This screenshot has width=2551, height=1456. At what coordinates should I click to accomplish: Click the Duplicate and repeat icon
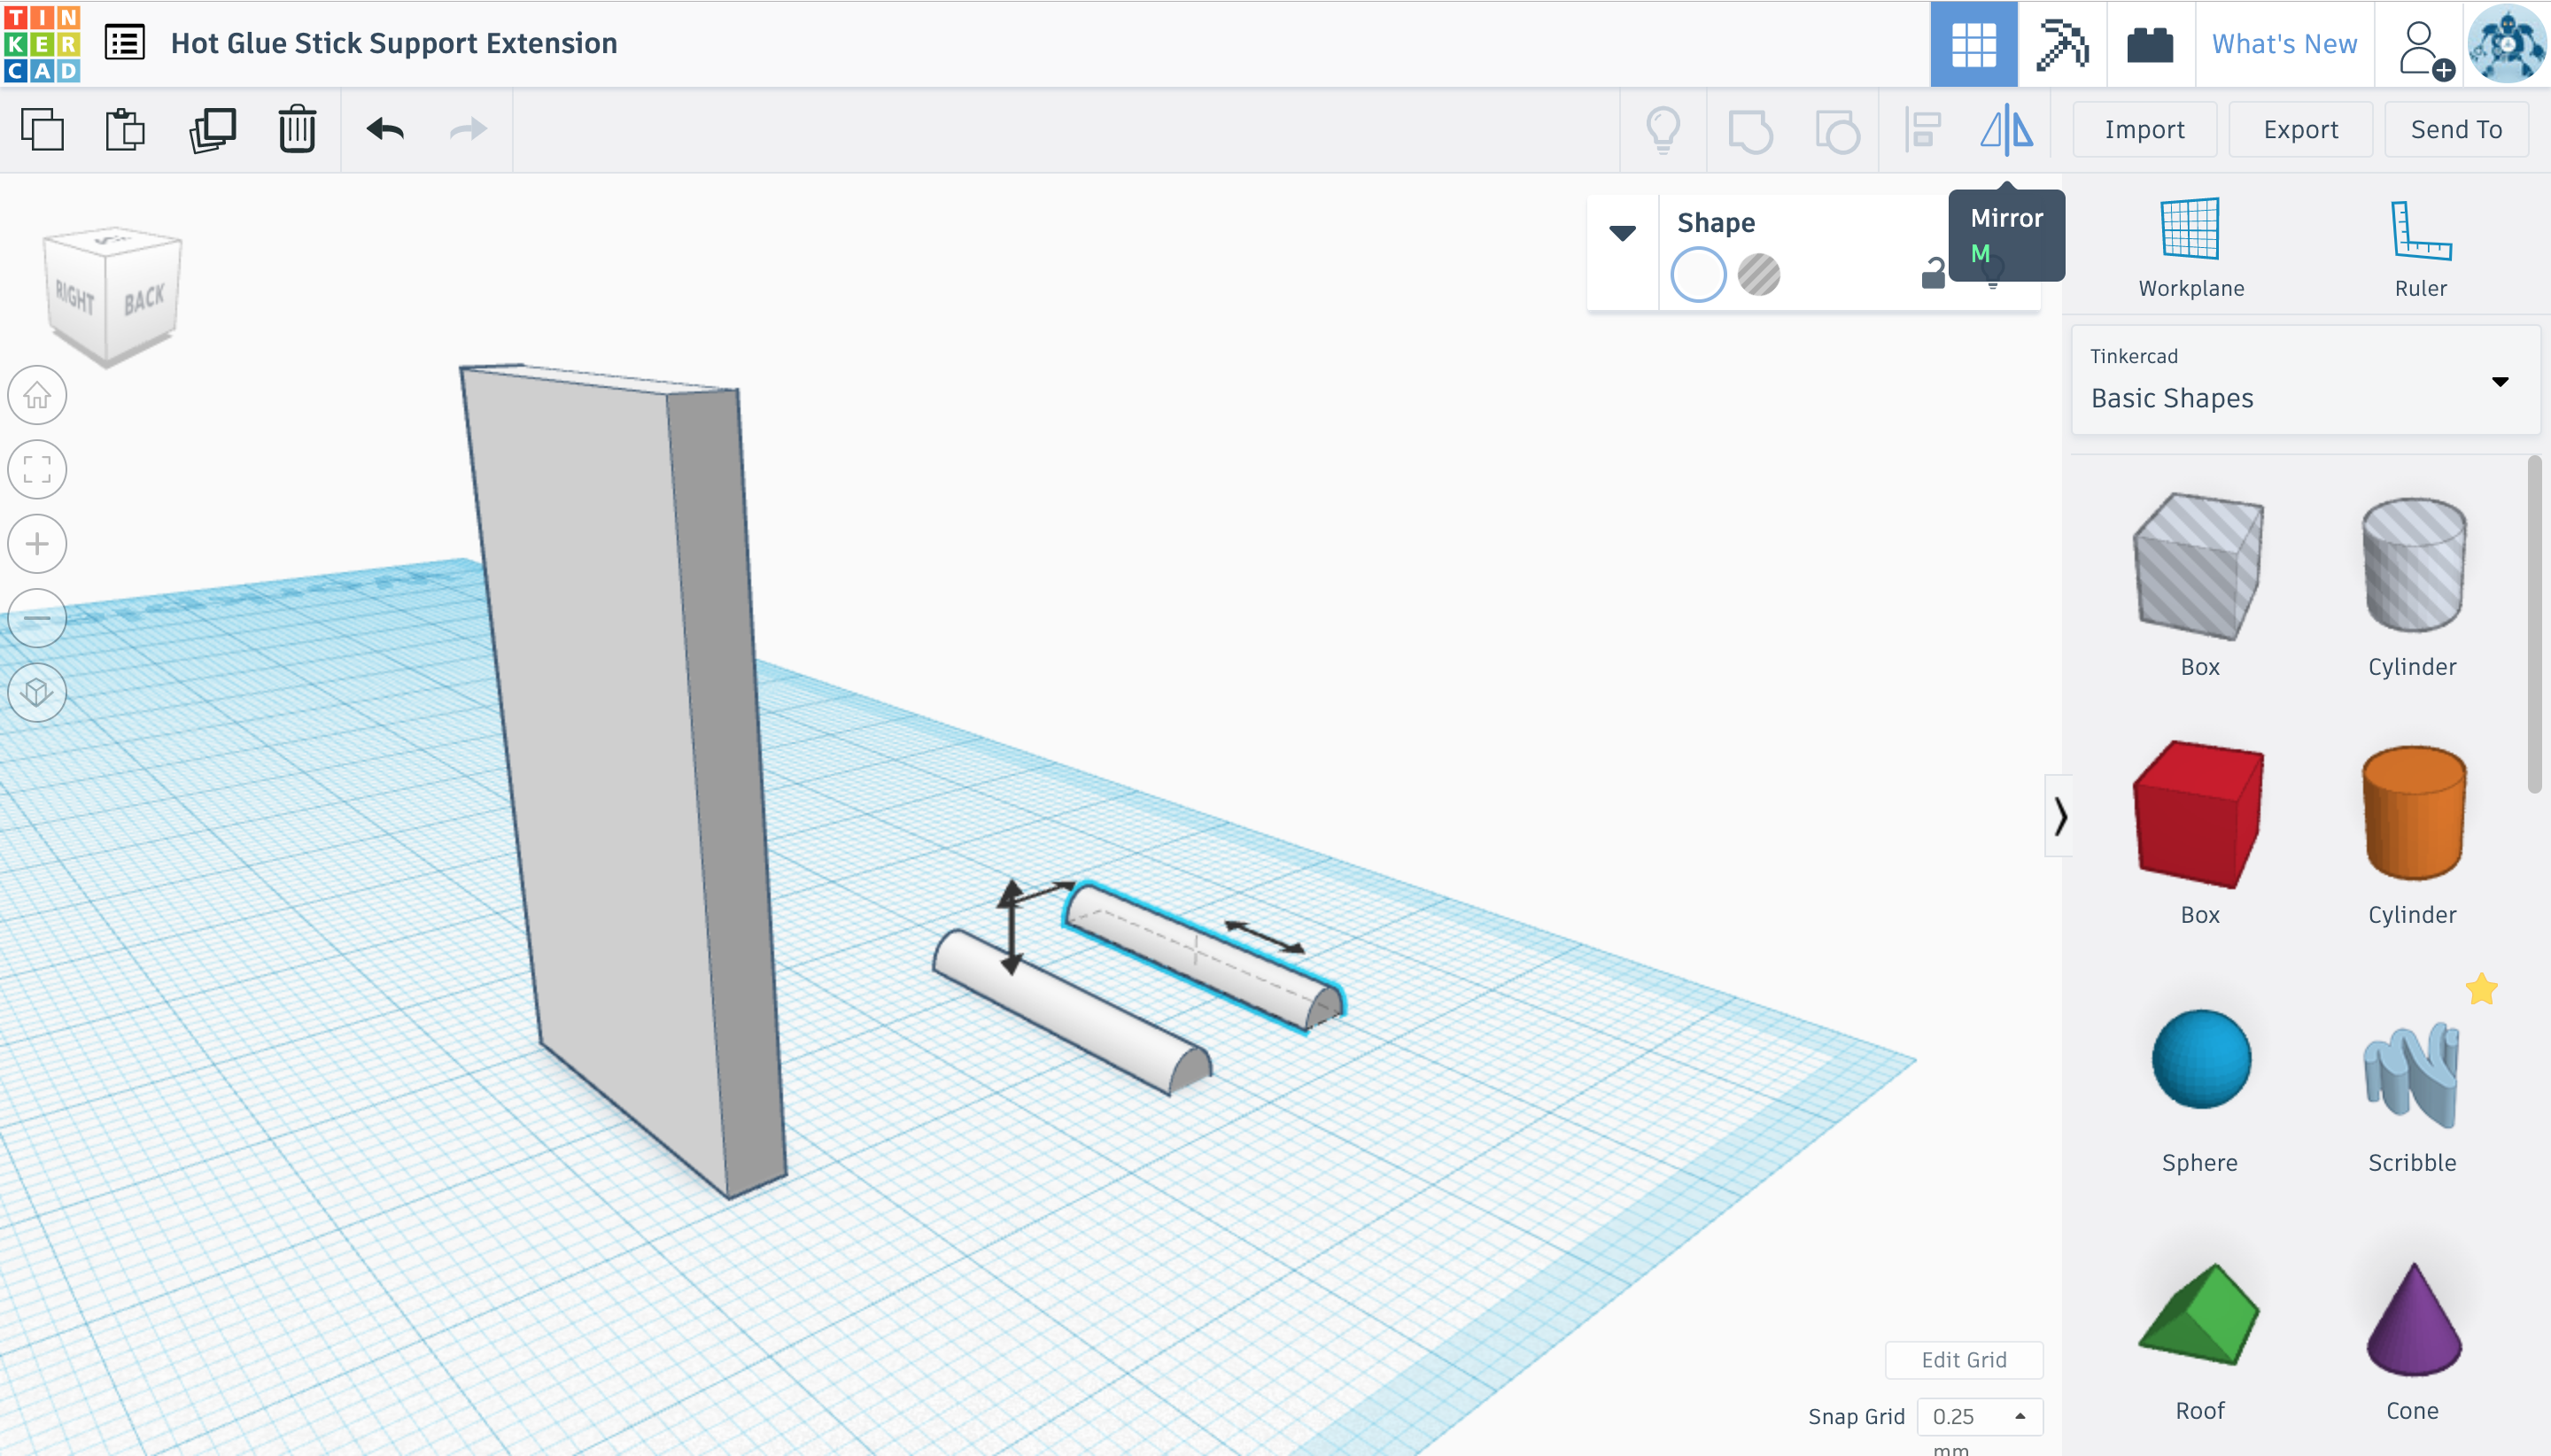coord(212,130)
